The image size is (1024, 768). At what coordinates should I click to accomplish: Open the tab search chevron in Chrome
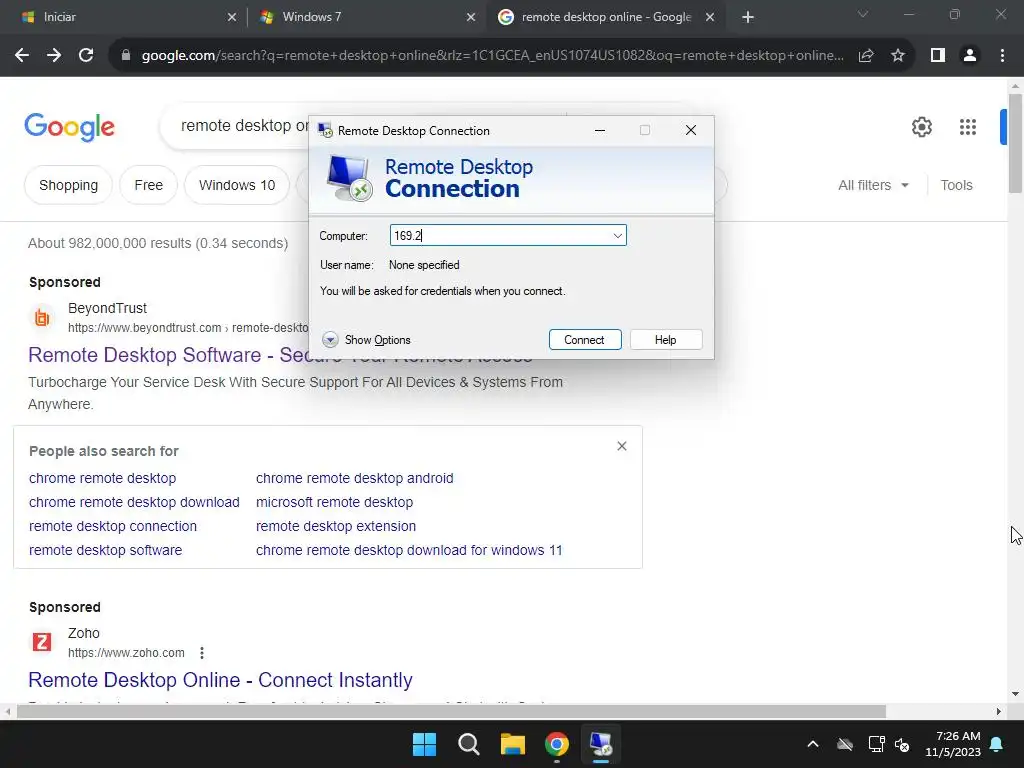click(863, 14)
